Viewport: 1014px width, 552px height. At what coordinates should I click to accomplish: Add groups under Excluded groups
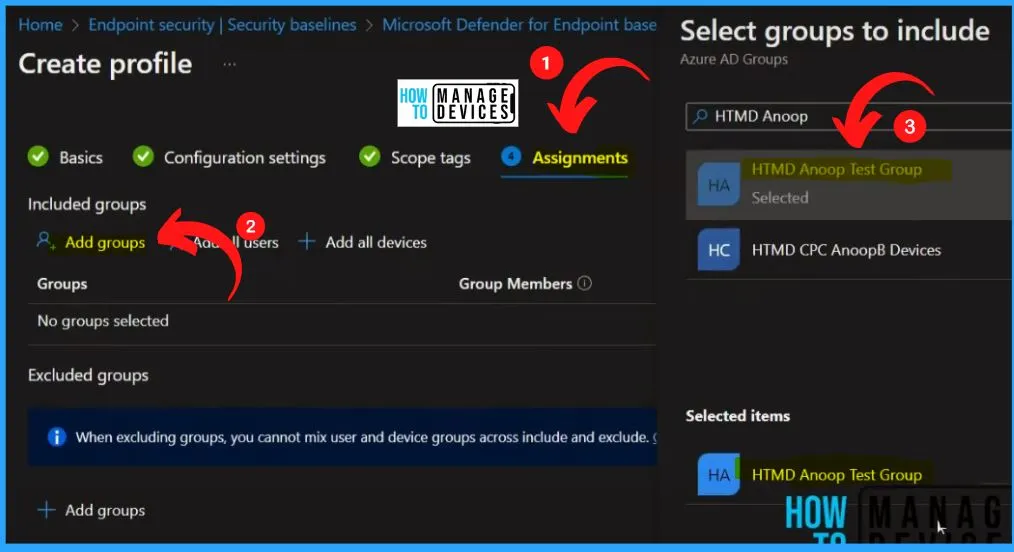tap(105, 510)
